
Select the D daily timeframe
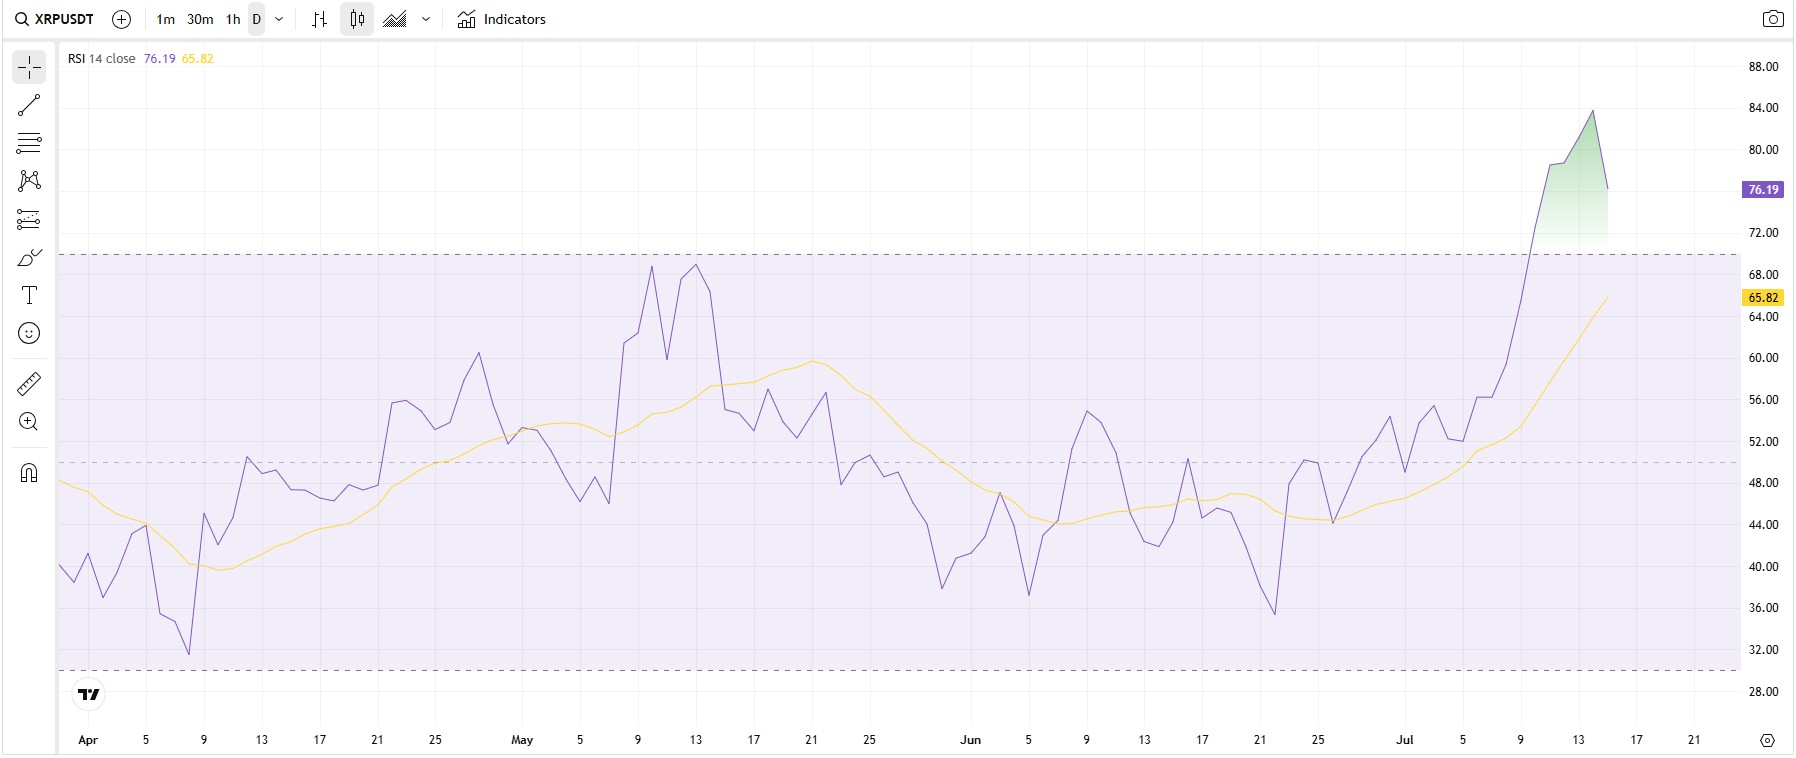coord(257,19)
